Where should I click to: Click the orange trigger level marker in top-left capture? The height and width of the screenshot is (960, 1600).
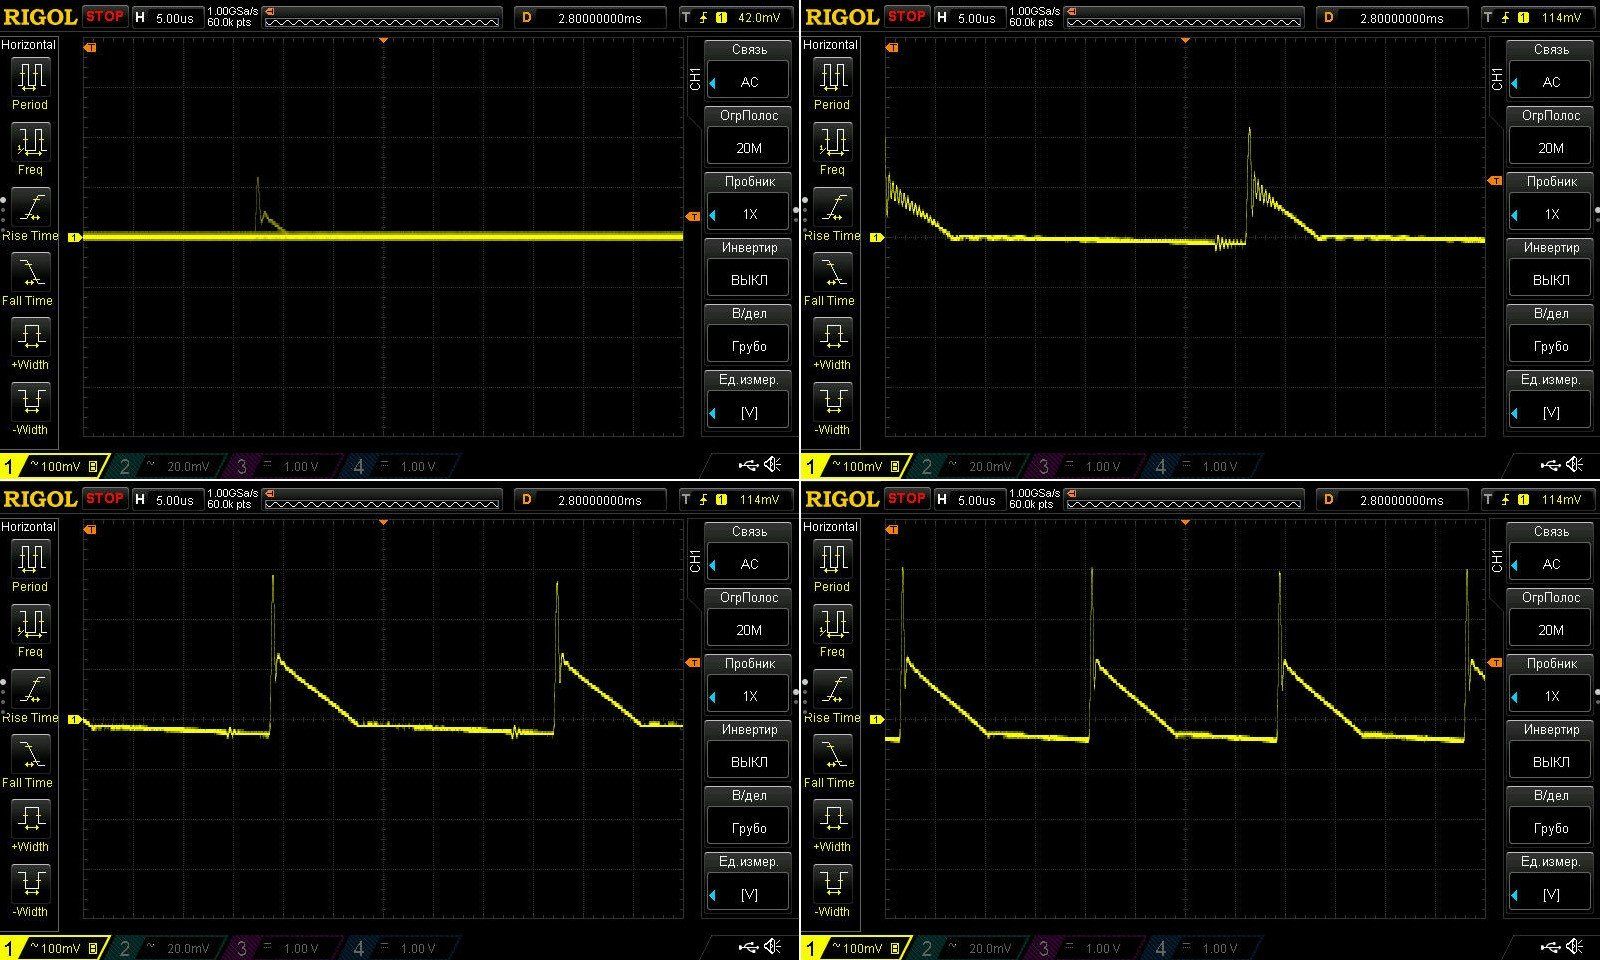[692, 217]
